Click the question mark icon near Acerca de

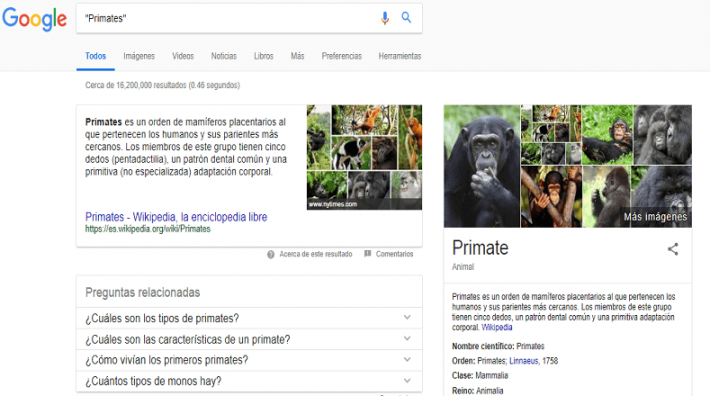point(271,254)
